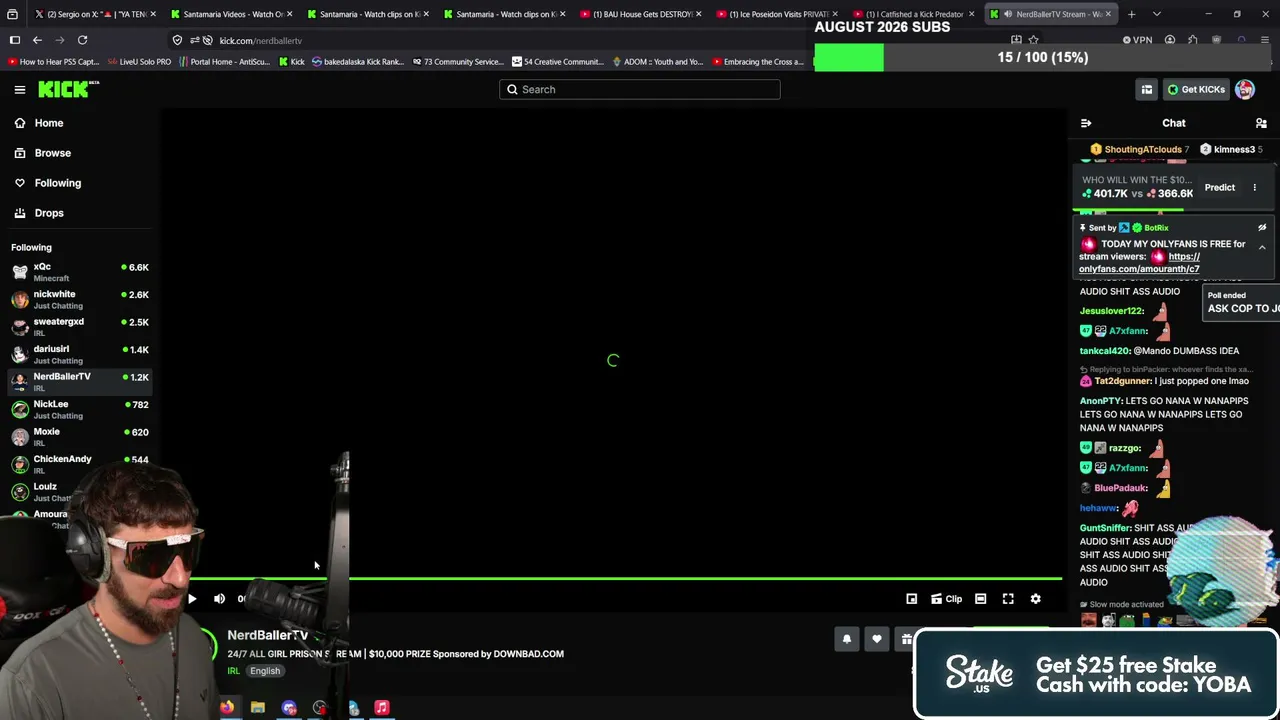
Task: Click the Kick logo
Action: [x=69, y=90]
